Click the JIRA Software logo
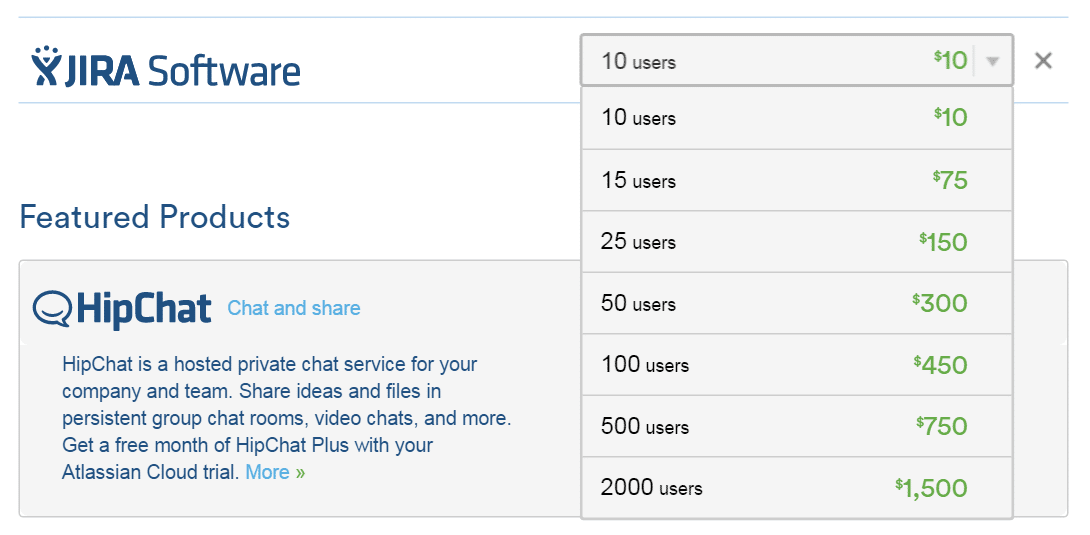 (165, 67)
